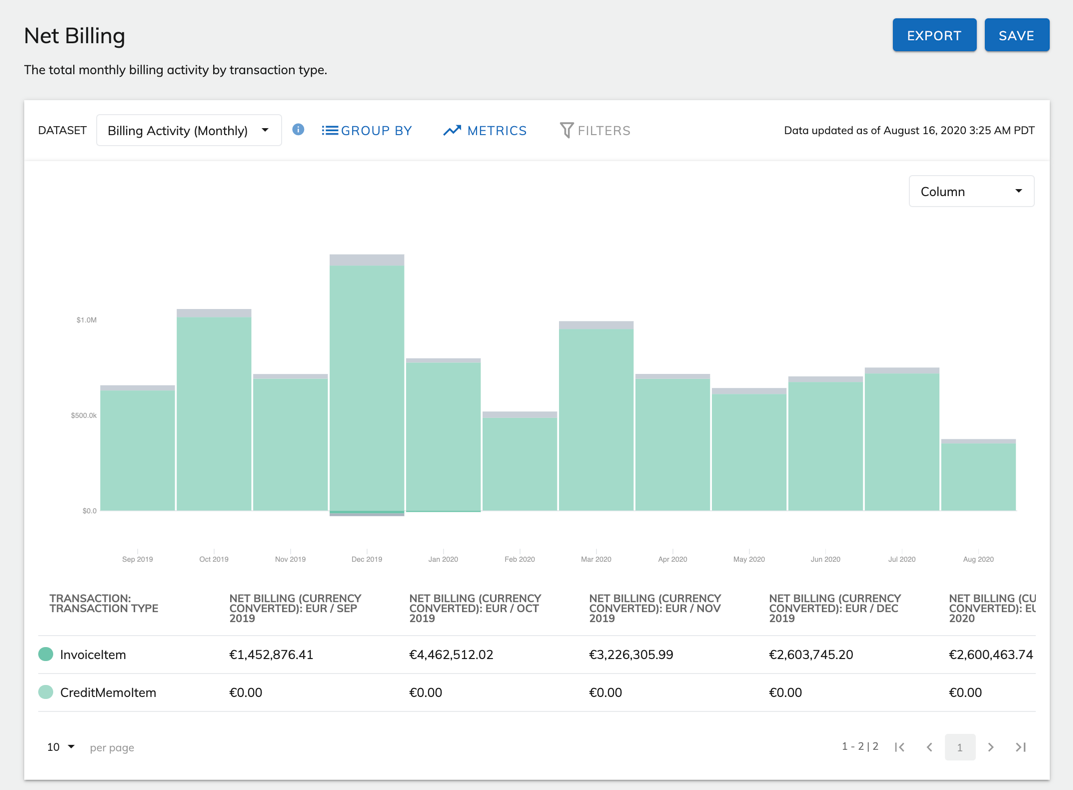
Task: Click the Transaction Type column header
Action: pyautogui.click(x=104, y=603)
